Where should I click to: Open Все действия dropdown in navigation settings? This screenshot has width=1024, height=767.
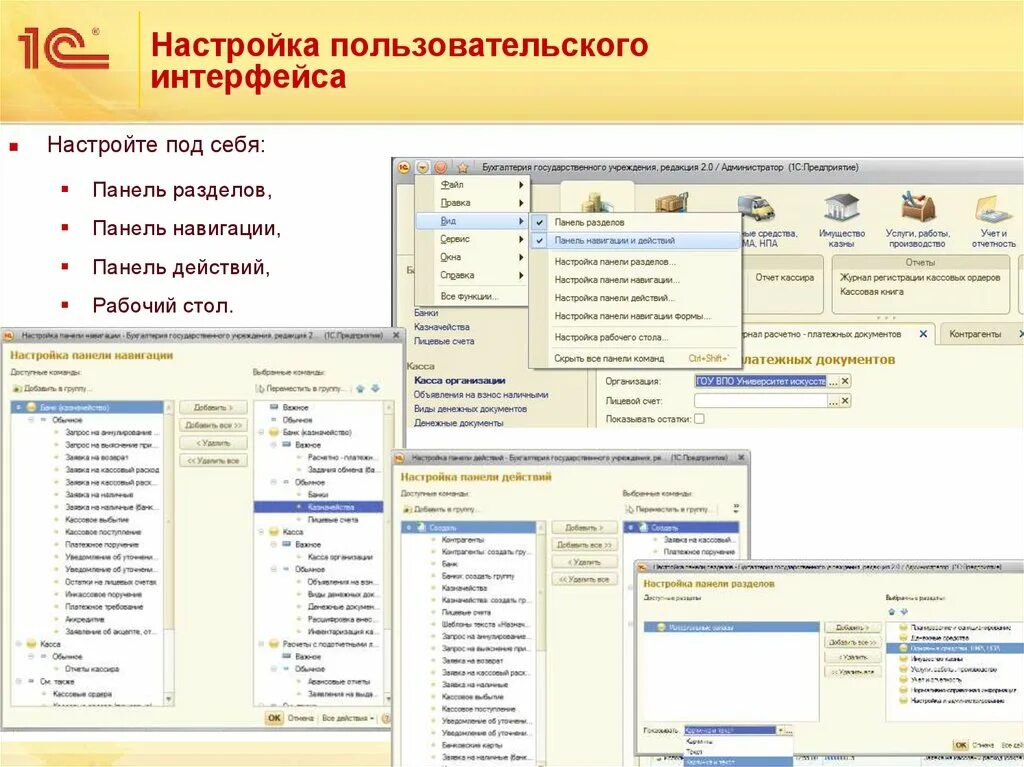click(x=348, y=718)
